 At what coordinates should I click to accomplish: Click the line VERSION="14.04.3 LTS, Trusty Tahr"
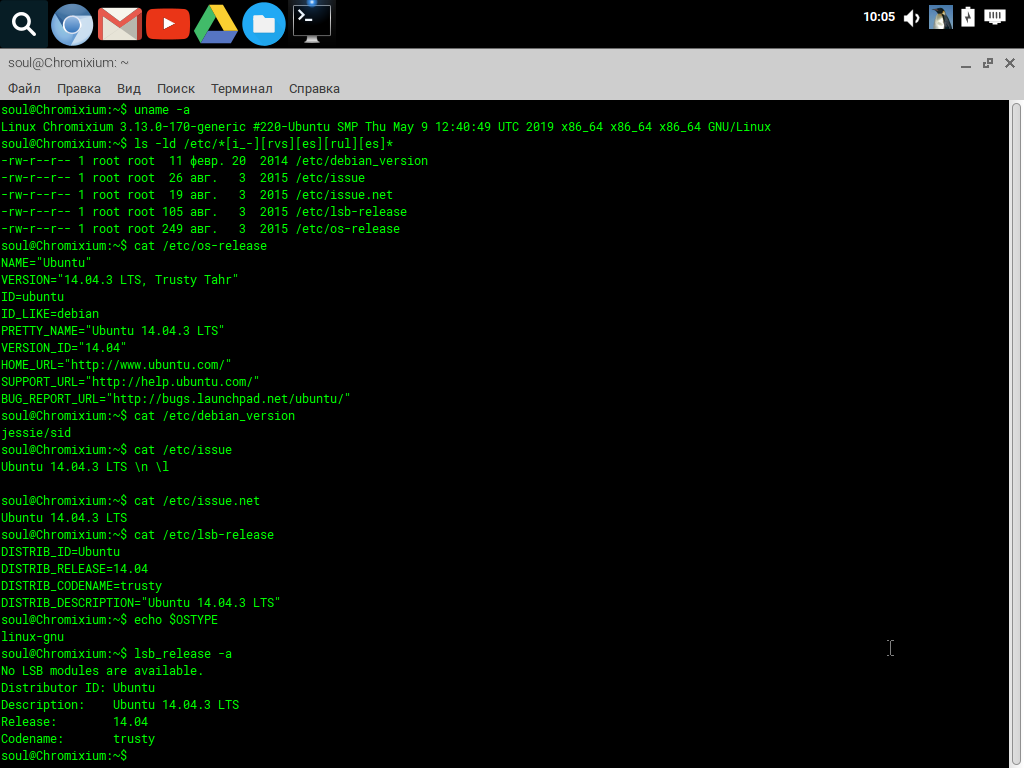120,280
